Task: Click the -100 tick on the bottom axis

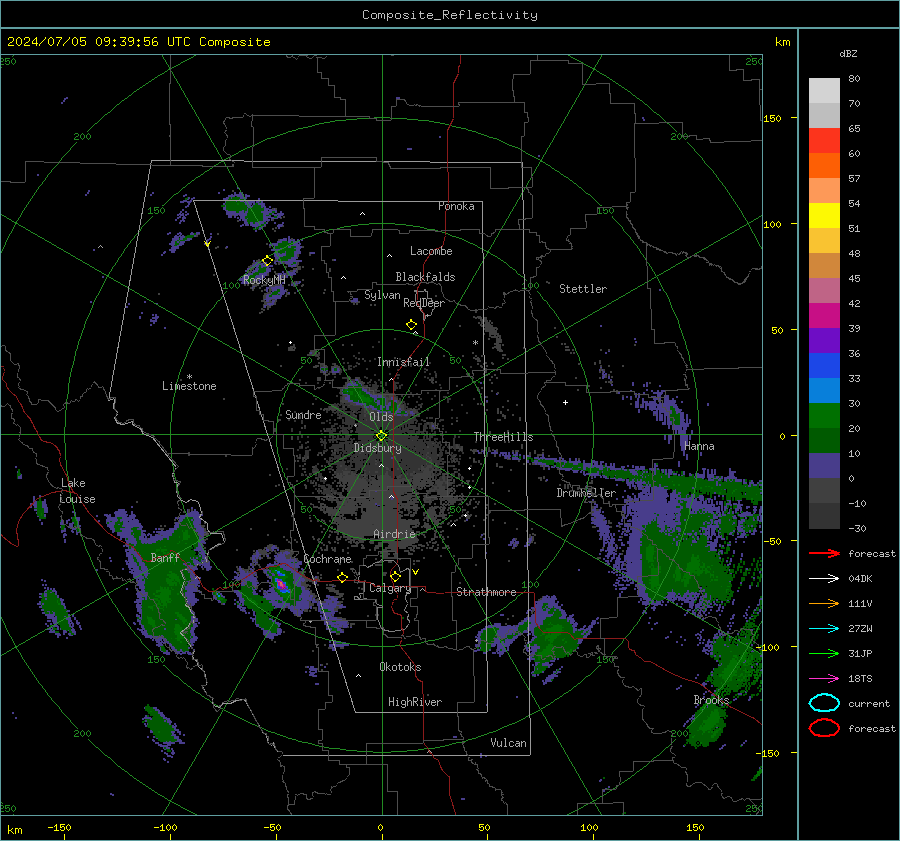Action: point(165,828)
